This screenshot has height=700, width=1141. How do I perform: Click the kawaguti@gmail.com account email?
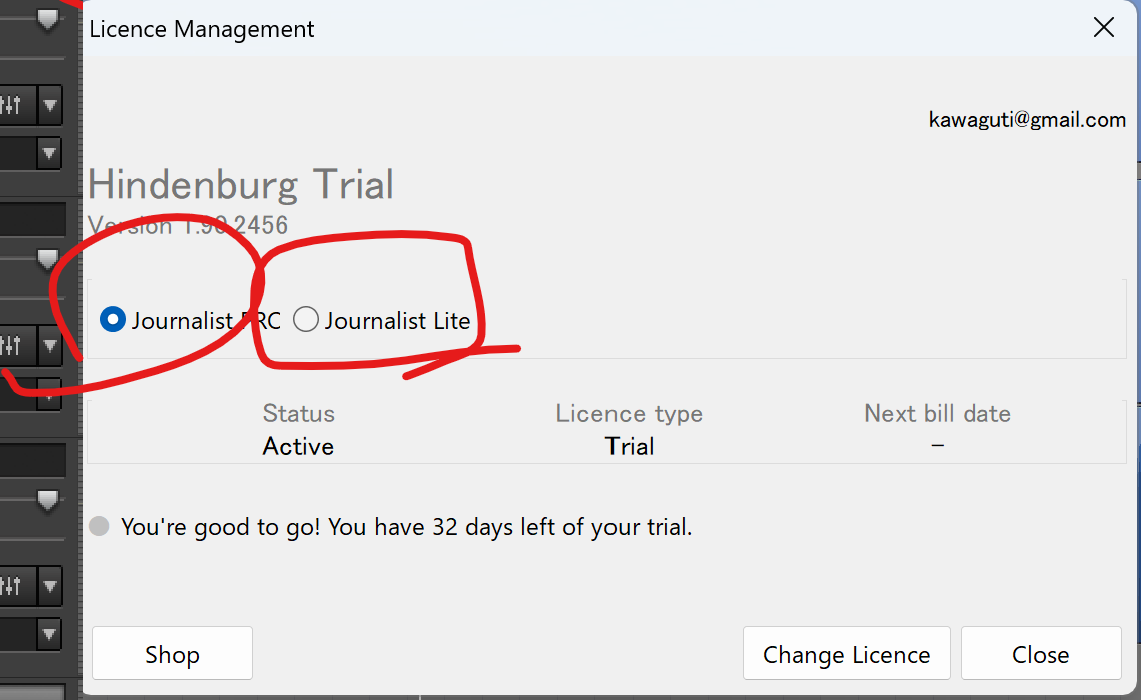click(1027, 119)
